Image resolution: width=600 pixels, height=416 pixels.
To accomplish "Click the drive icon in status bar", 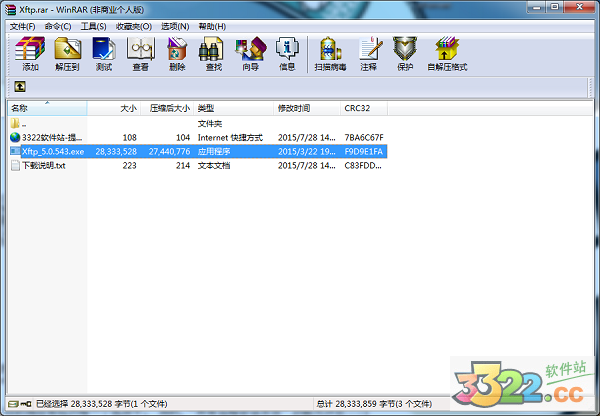I will click(x=13, y=404).
